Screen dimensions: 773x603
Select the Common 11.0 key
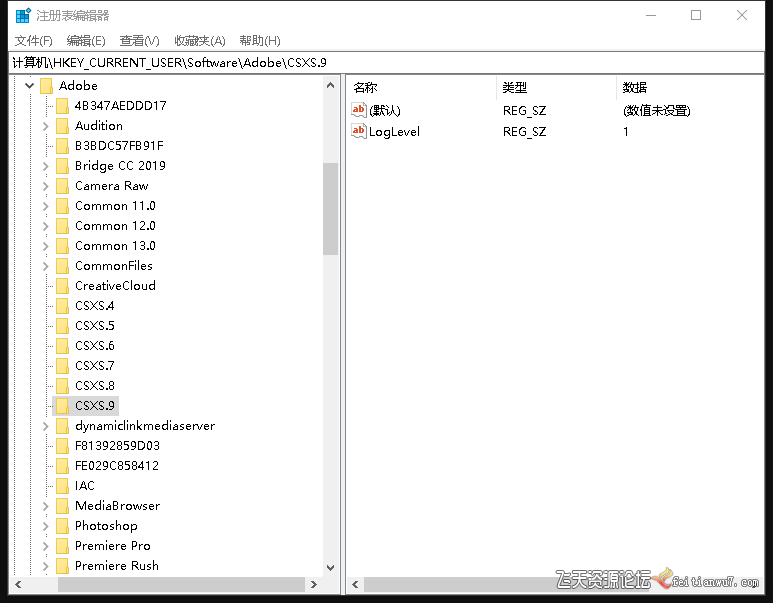pyautogui.click(x=115, y=206)
